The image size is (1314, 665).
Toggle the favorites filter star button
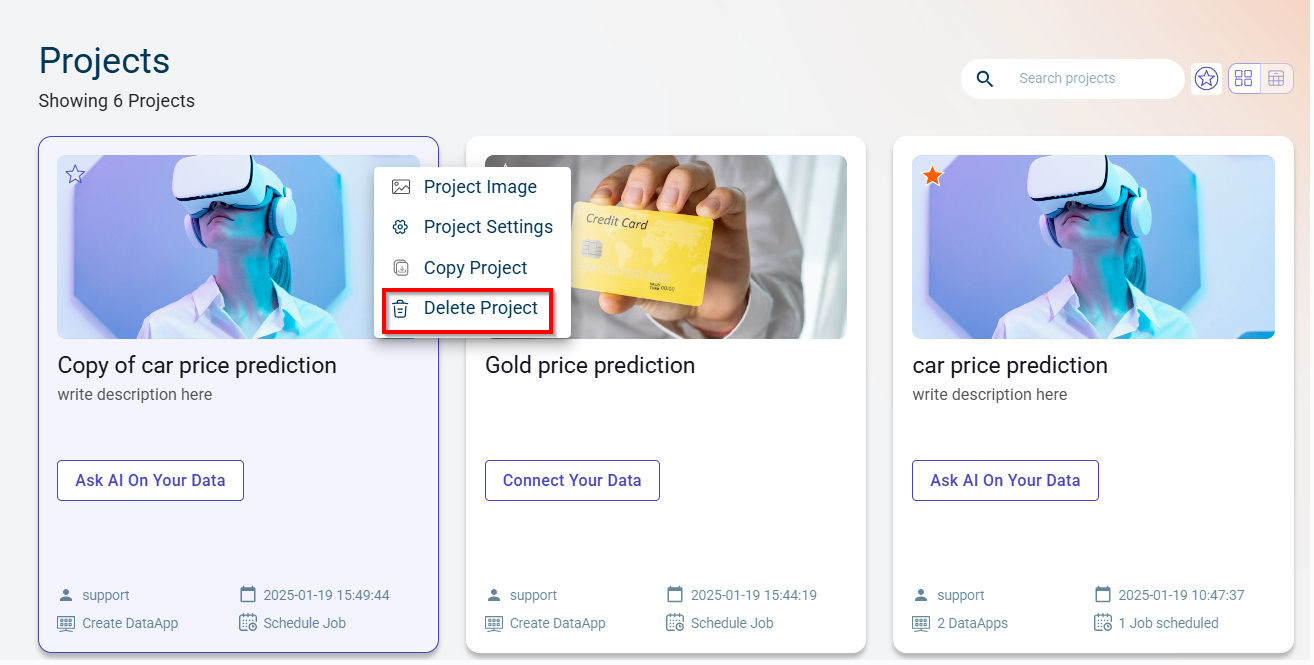[1206, 78]
